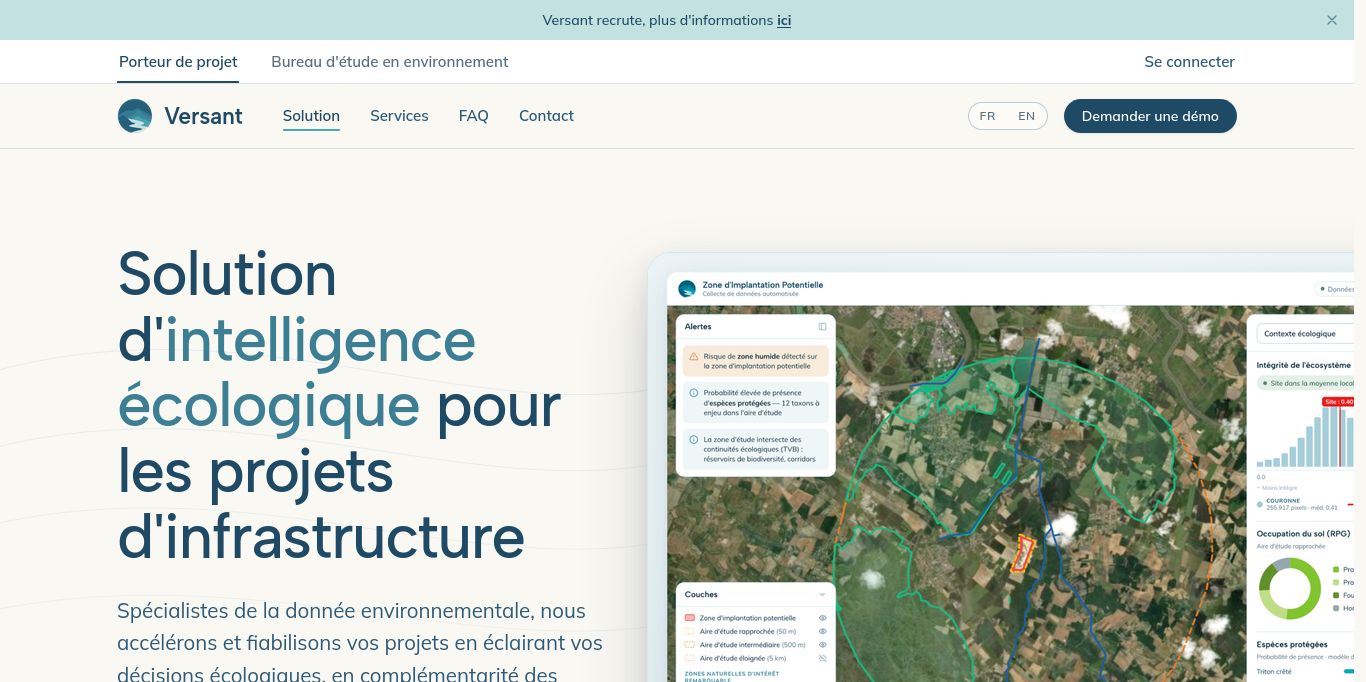
Task: Click the COURONNE legend dot
Action: (x=1260, y=504)
